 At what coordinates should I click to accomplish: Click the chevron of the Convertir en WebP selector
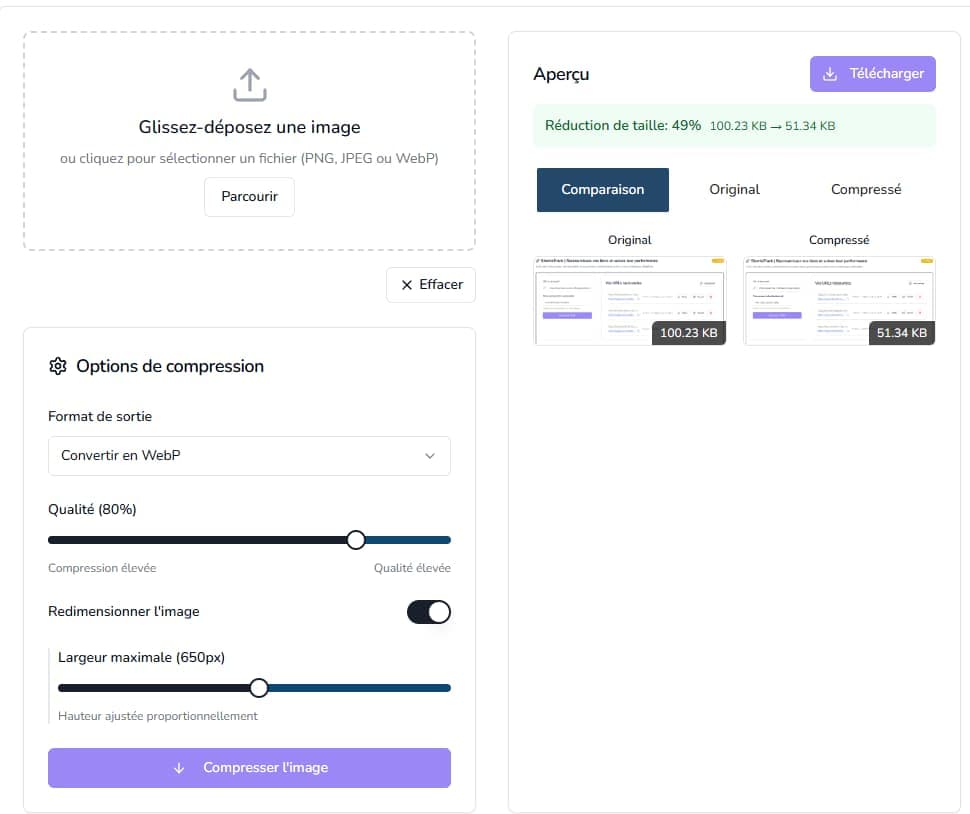(x=429, y=456)
